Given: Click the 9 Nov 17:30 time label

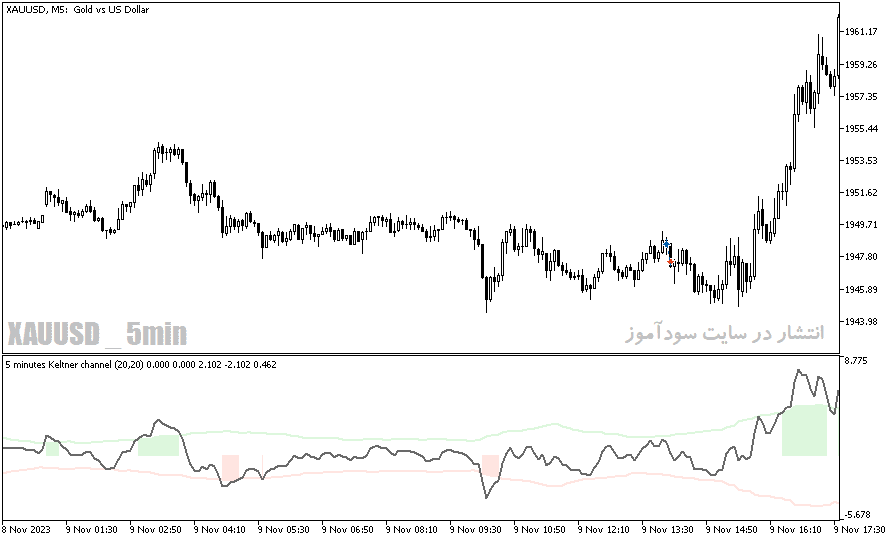Looking at the screenshot, I should 860,530.
